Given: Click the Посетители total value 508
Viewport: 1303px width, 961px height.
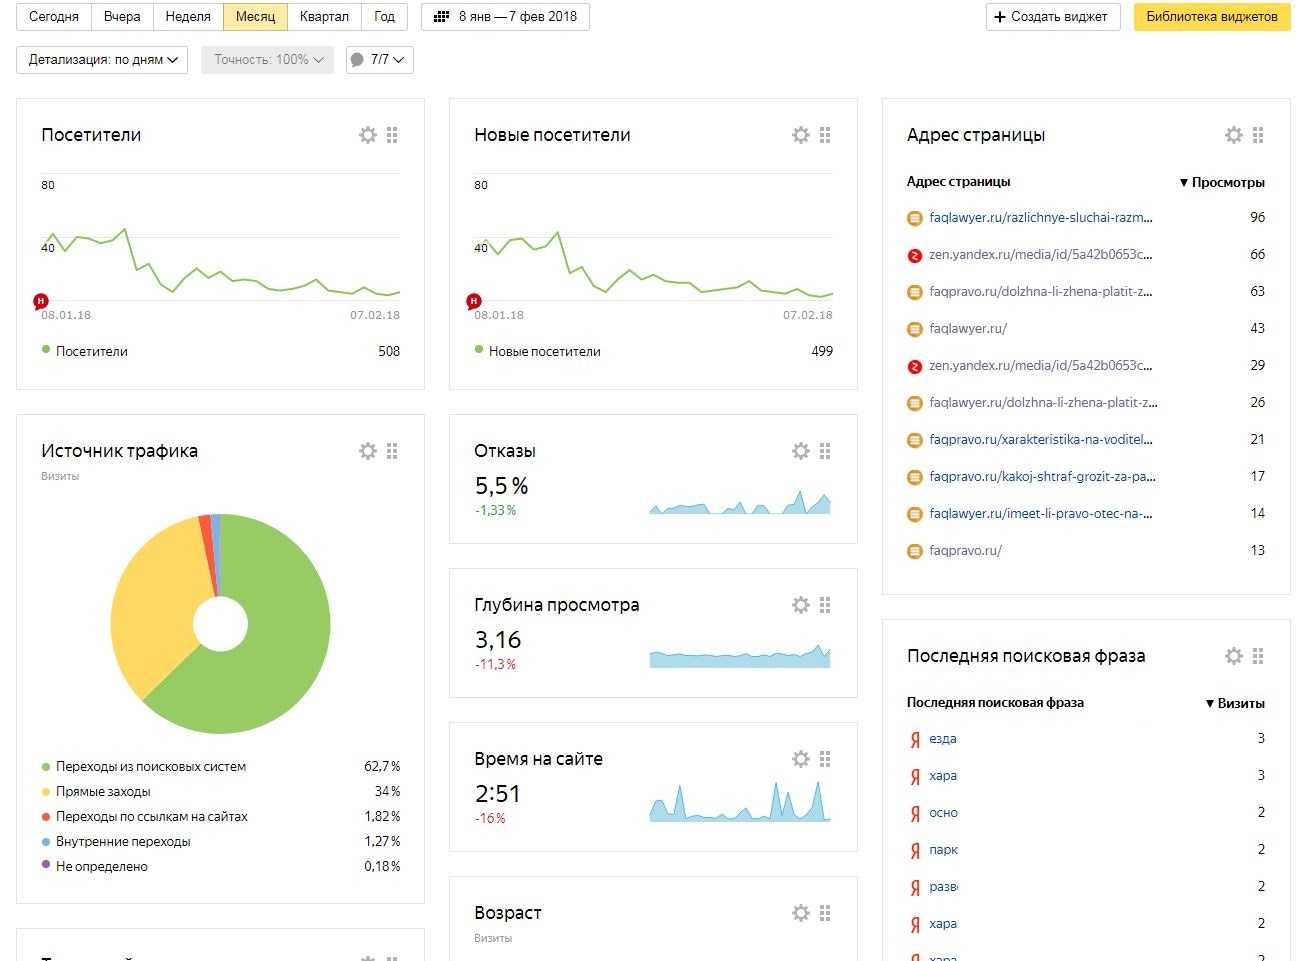Looking at the screenshot, I should [x=389, y=351].
